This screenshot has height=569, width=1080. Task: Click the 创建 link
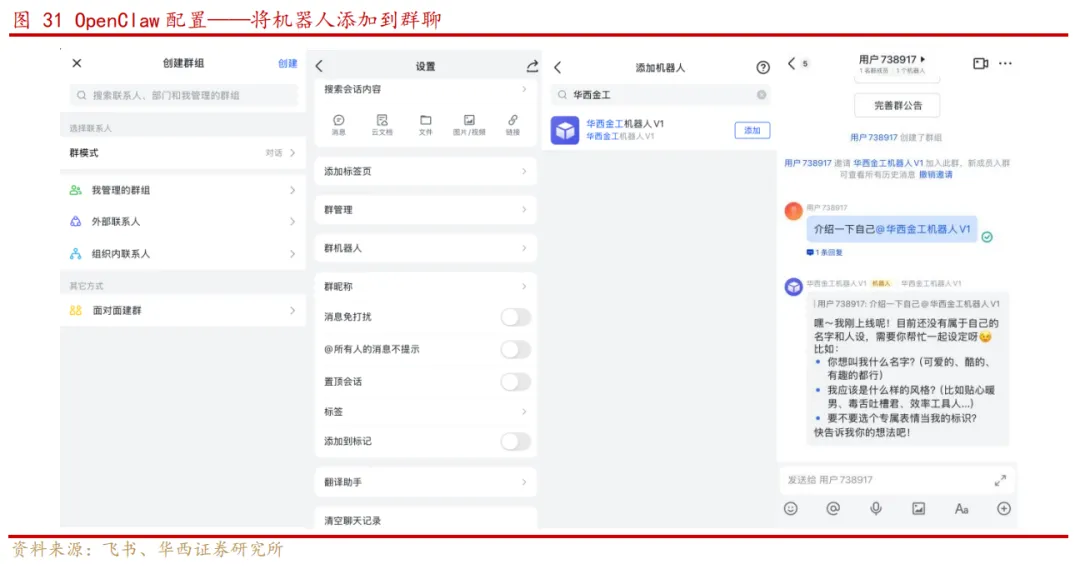tap(287, 63)
